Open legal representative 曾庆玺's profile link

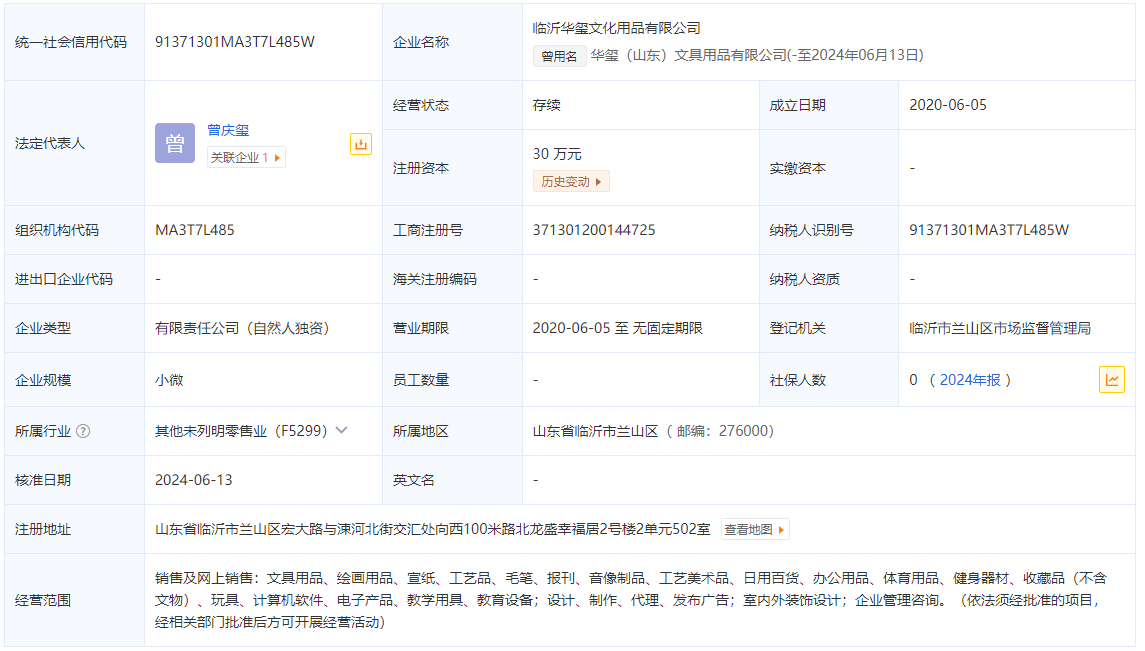tap(228, 130)
